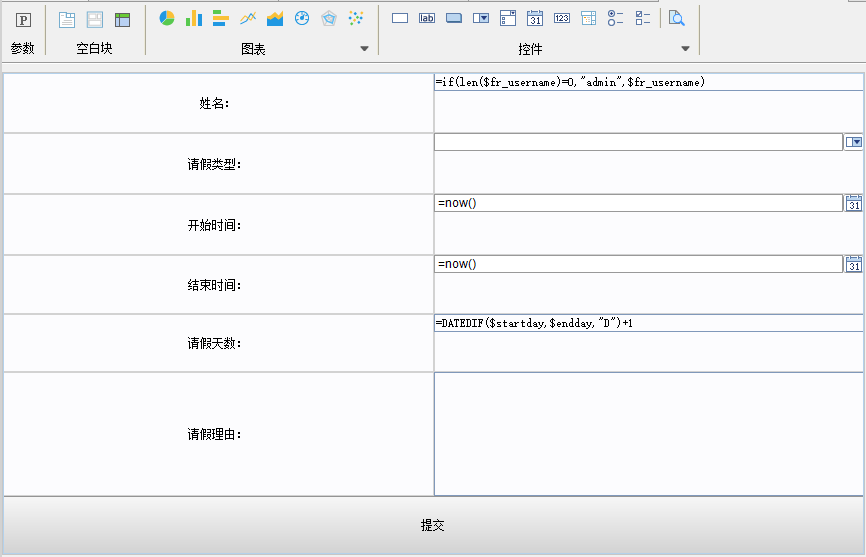The image size is (866, 557).
Task: Add a number input widget (123)
Action: tap(562, 18)
